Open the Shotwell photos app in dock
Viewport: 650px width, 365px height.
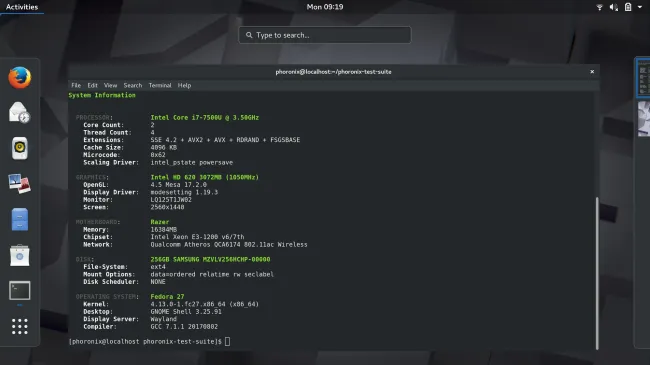[x=19, y=183]
